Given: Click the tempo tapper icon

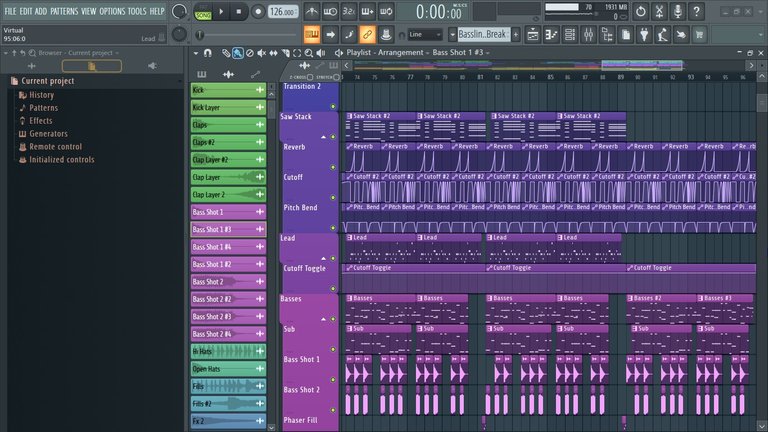Looking at the screenshot, I should [x=663, y=35].
